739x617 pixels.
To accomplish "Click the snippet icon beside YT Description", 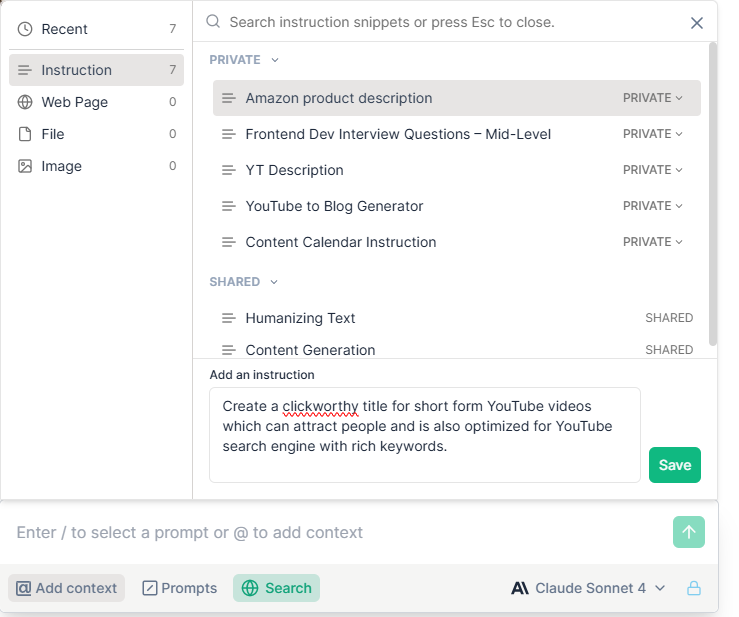I will point(229,170).
